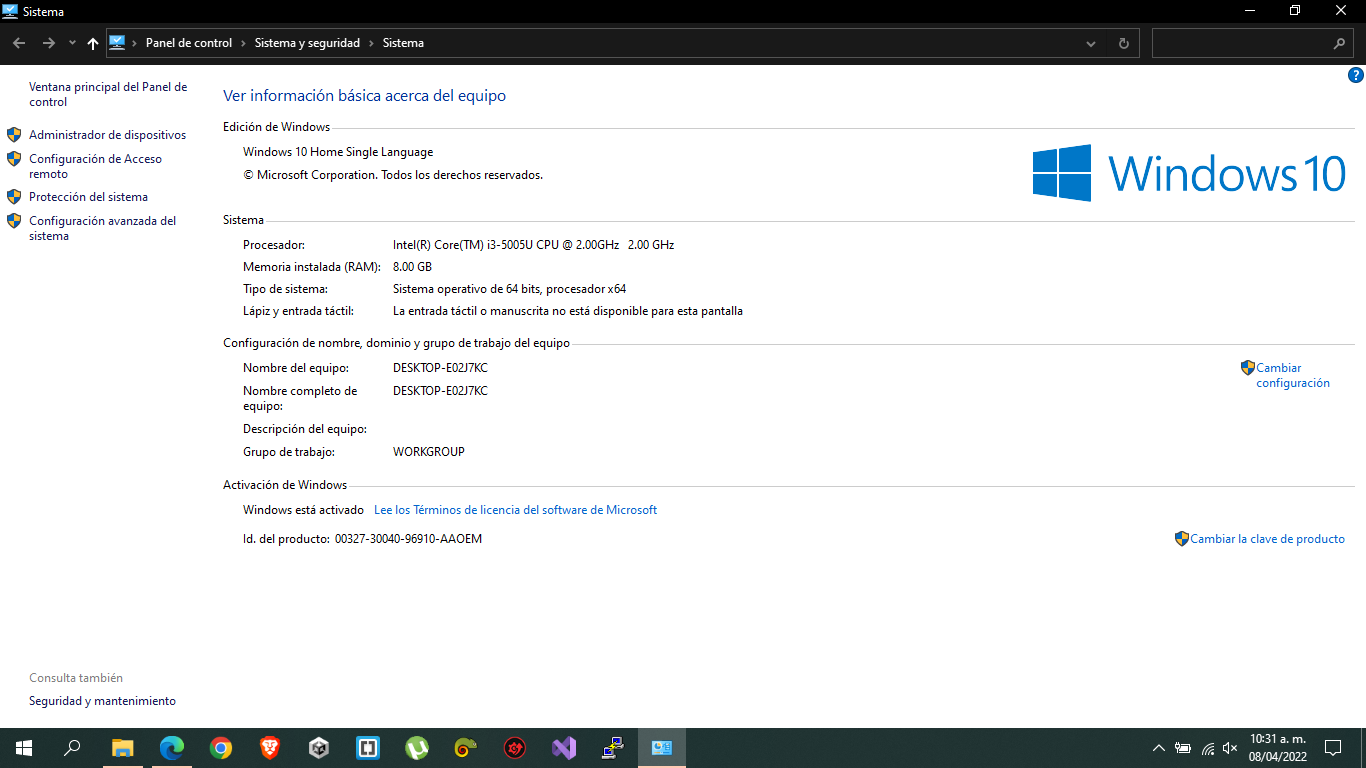This screenshot has height=768, width=1366.
Task: Go back with the Back arrow
Action: click(19, 43)
